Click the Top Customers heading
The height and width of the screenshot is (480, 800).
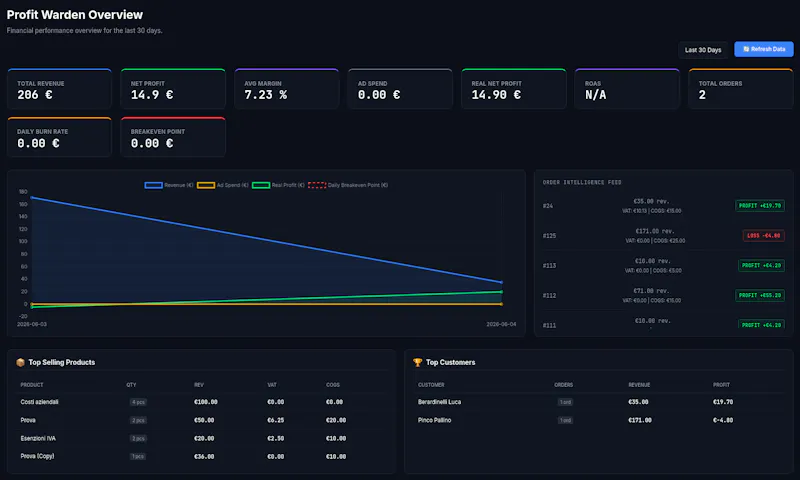[x=451, y=362]
